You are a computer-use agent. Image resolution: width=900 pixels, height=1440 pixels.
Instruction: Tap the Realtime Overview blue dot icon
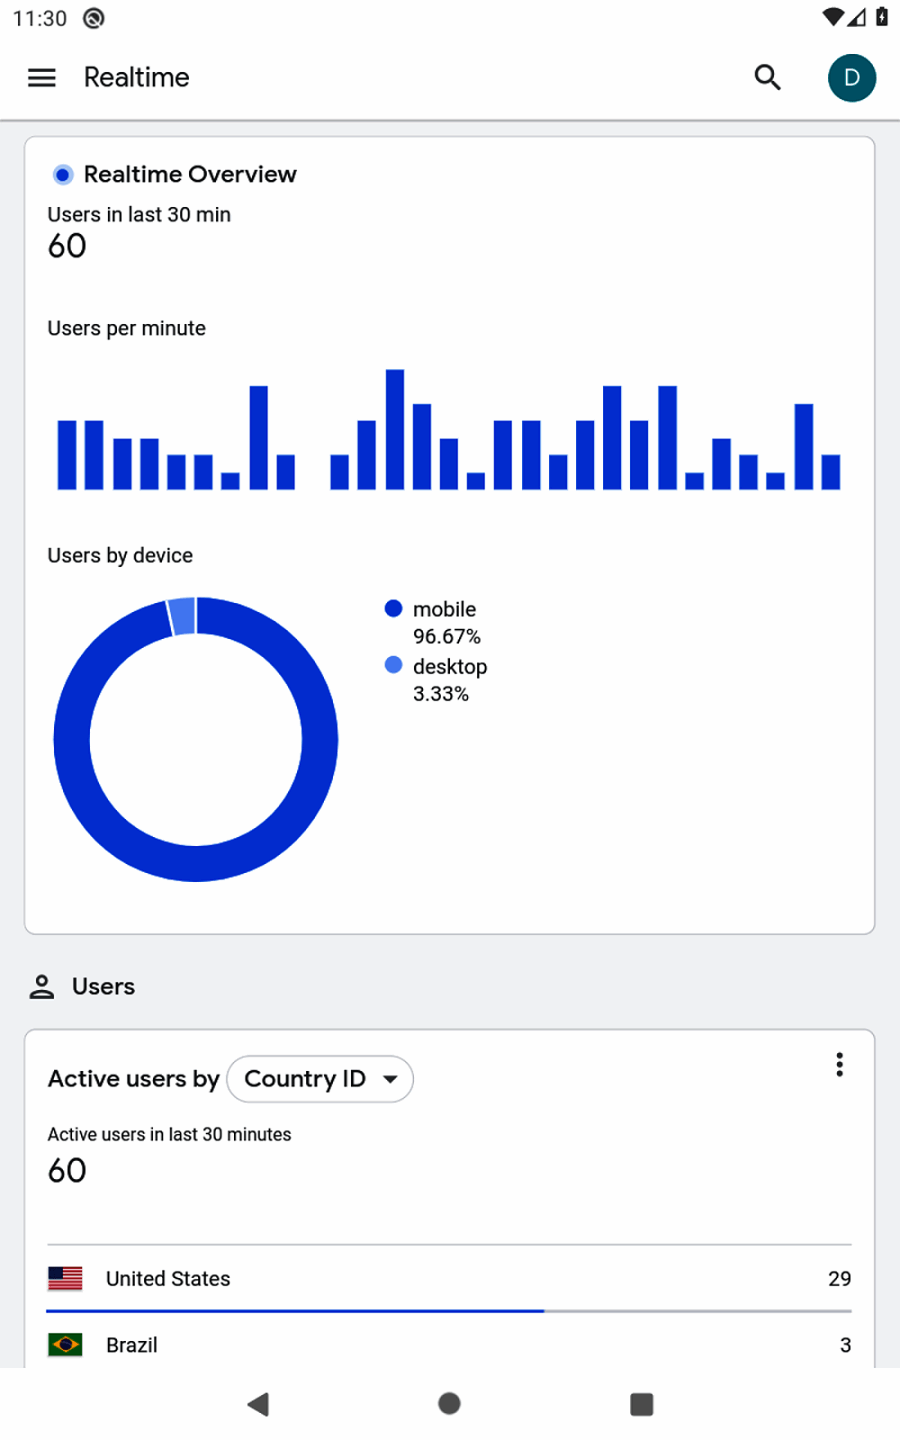(x=63, y=175)
